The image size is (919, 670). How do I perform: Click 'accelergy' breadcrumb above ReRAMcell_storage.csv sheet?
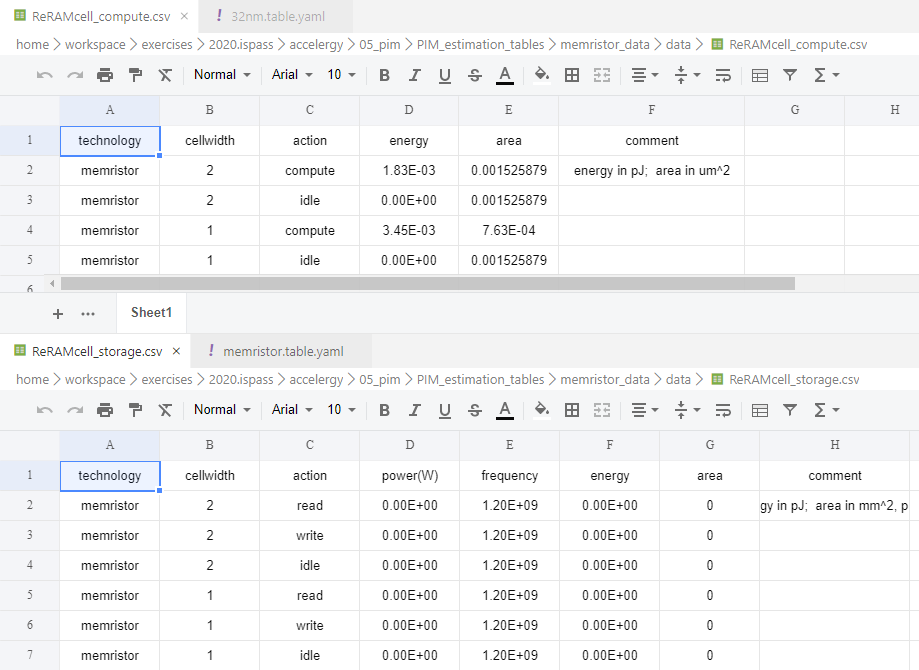316,379
